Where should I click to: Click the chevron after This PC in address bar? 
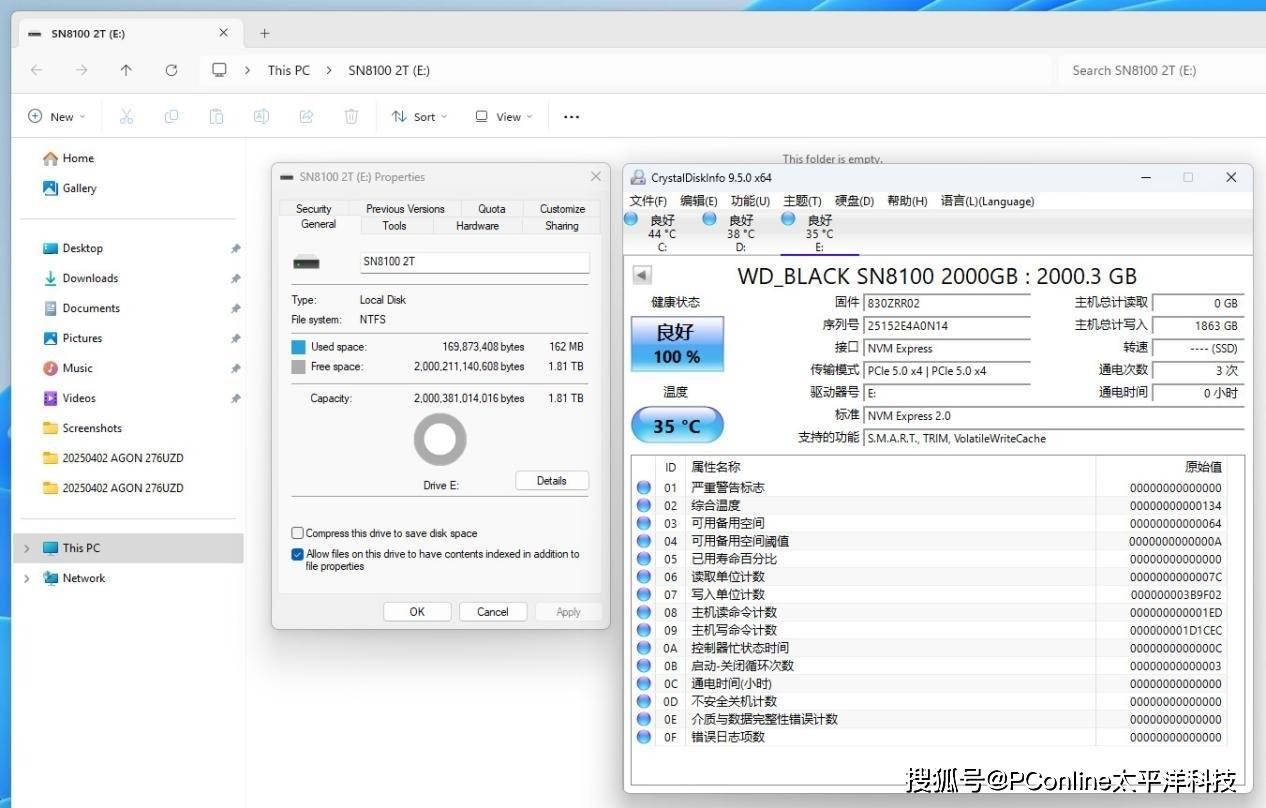[x=329, y=70]
